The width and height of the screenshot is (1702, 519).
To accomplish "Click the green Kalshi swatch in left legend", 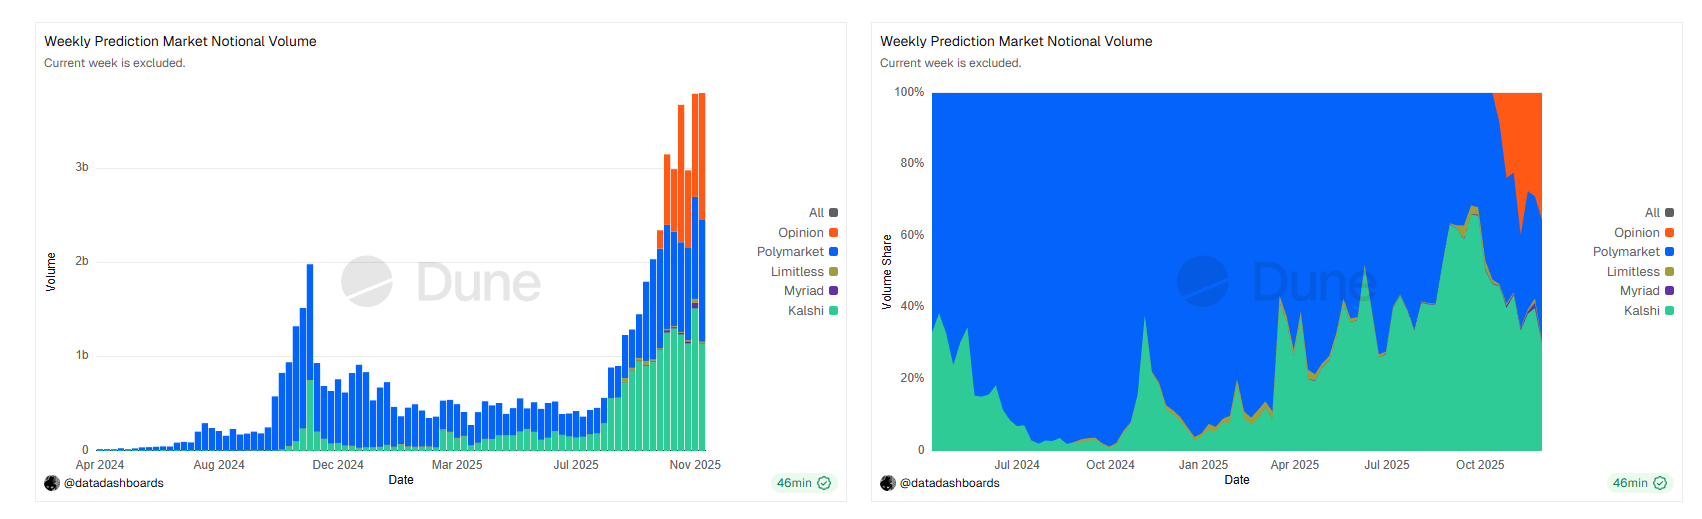I will pyautogui.click(x=833, y=311).
